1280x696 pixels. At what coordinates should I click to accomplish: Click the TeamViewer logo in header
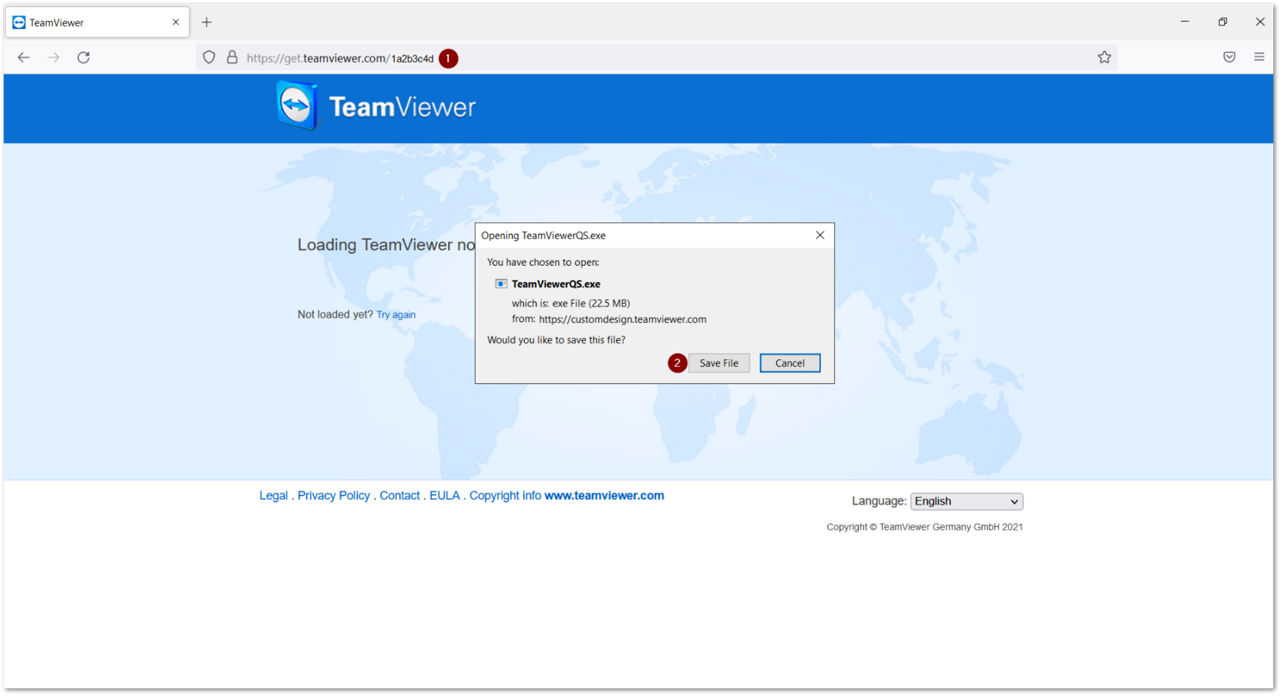(x=376, y=106)
